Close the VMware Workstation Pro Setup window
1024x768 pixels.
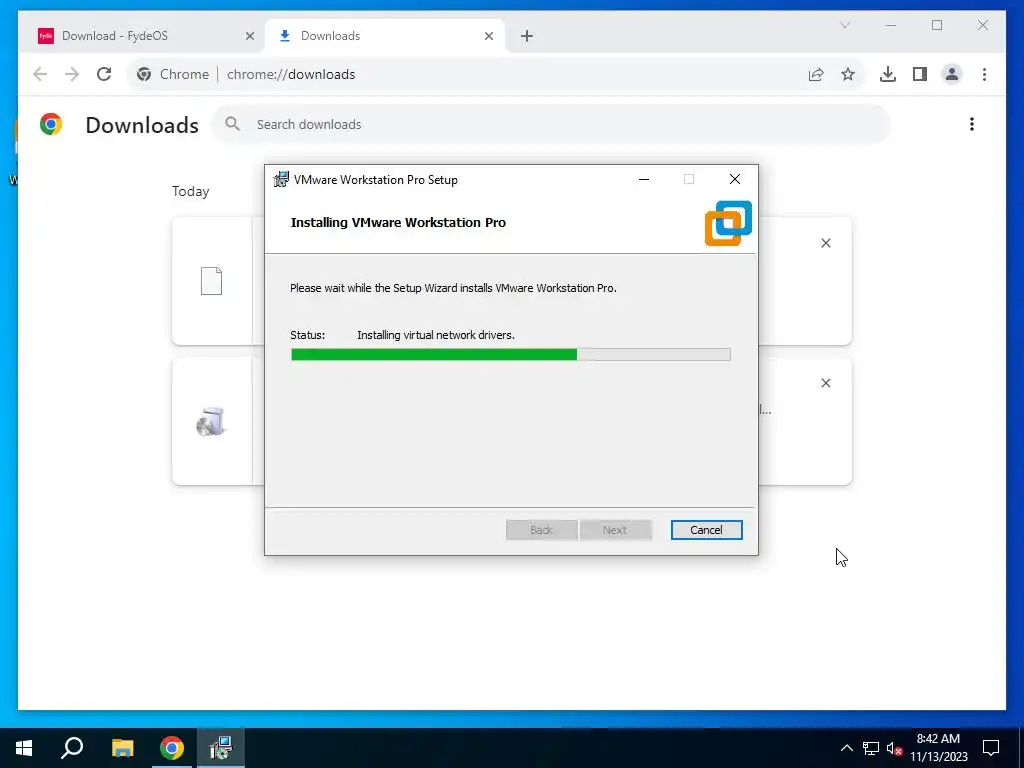click(735, 179)
